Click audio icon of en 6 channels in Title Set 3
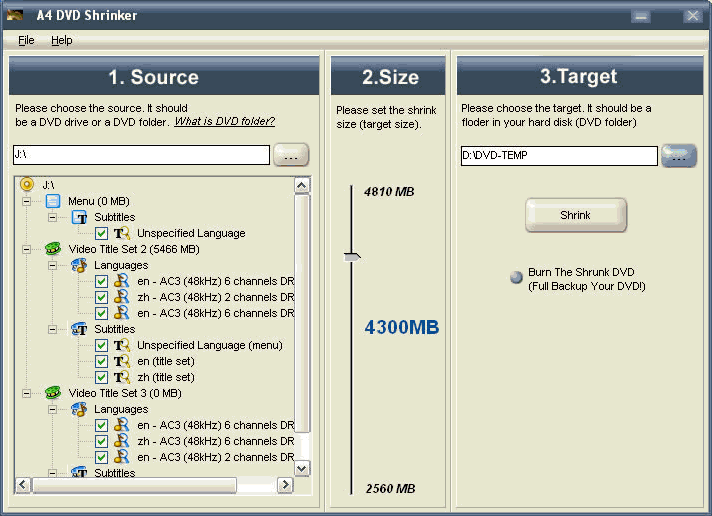The height and width of the screenshot is (516, 712). (x=122, y=425)
